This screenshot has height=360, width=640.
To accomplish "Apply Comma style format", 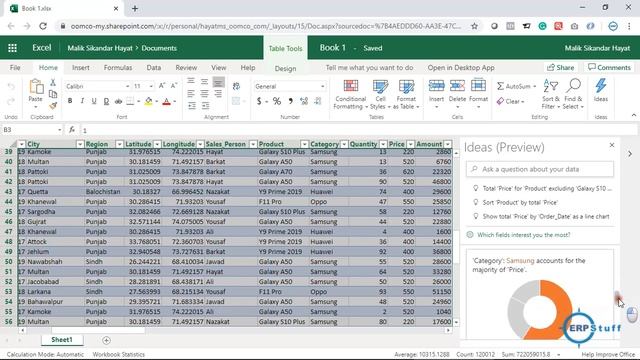I will coord(291,101).
